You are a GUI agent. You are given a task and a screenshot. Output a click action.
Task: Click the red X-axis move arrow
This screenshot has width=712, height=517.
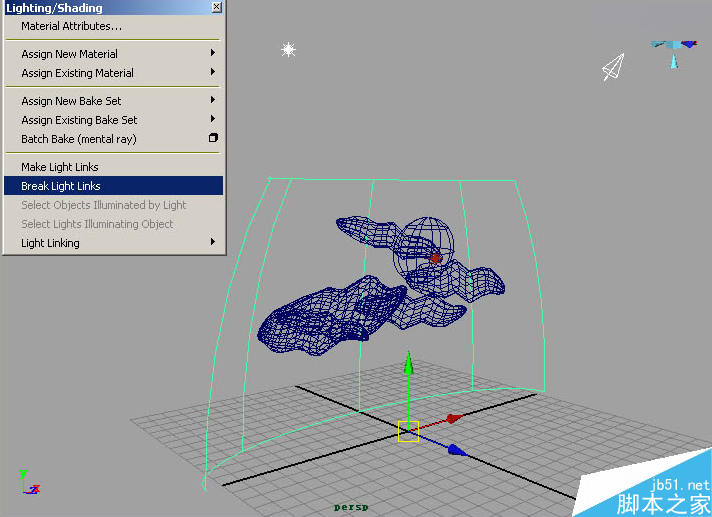coord(455,419)
